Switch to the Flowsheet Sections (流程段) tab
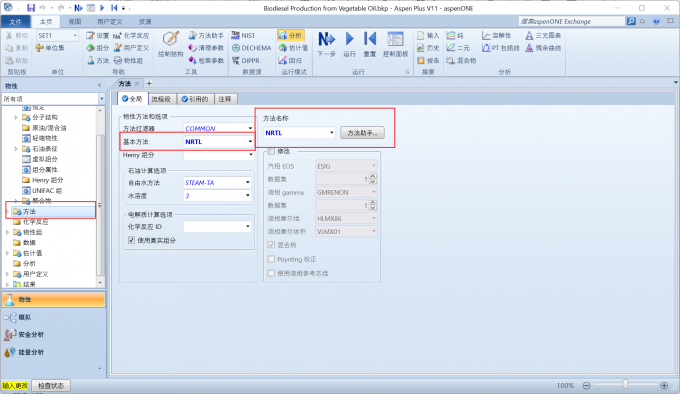Viewport: 680px width, 394px height. tap(161, 99)
